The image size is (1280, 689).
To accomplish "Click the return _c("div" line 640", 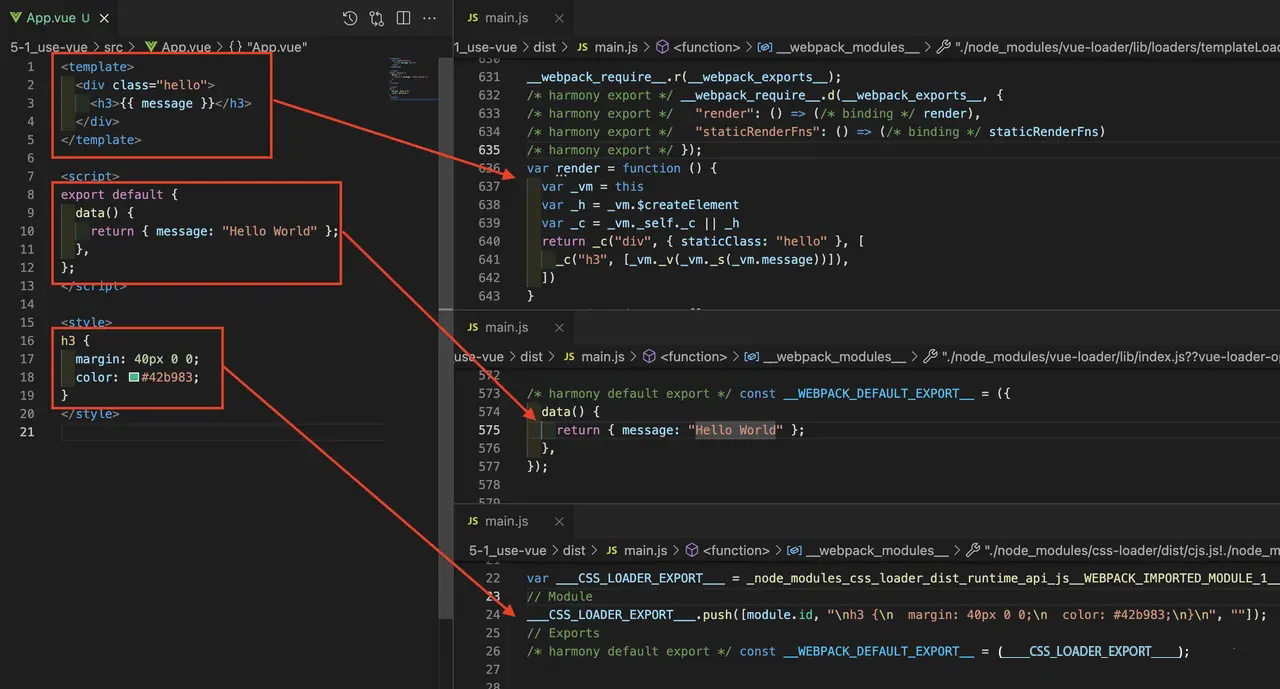I will pos(703,241).
